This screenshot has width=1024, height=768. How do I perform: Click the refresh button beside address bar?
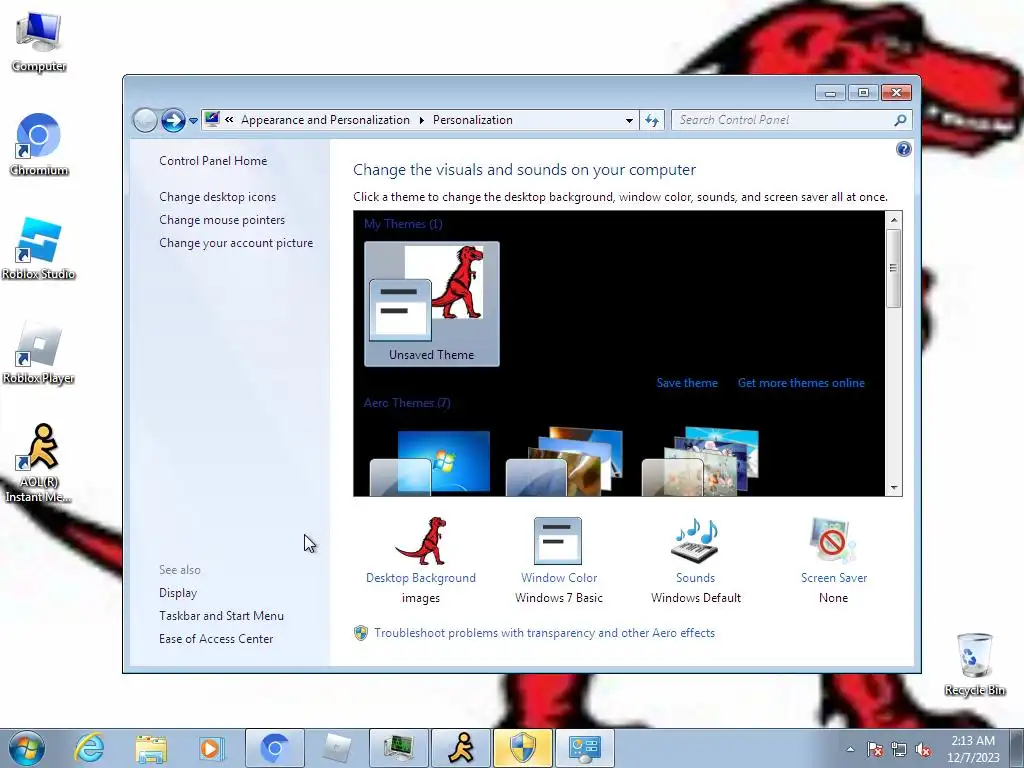point(652,120)
